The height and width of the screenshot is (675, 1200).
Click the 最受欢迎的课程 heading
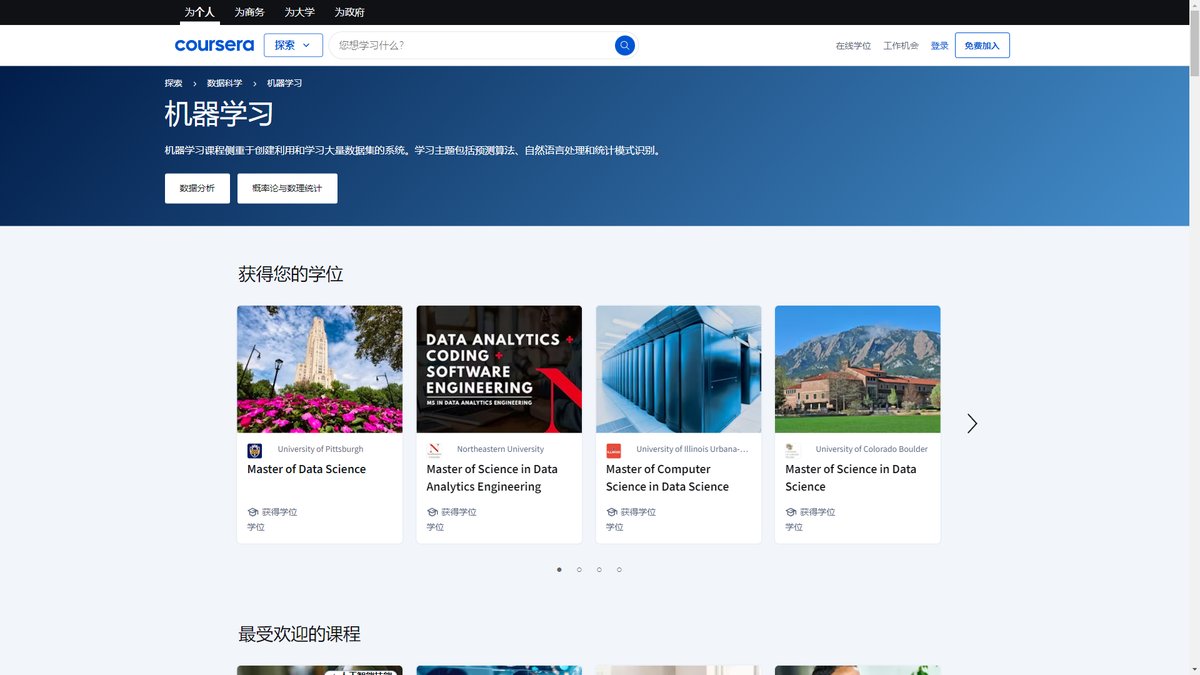pos(299,634)
